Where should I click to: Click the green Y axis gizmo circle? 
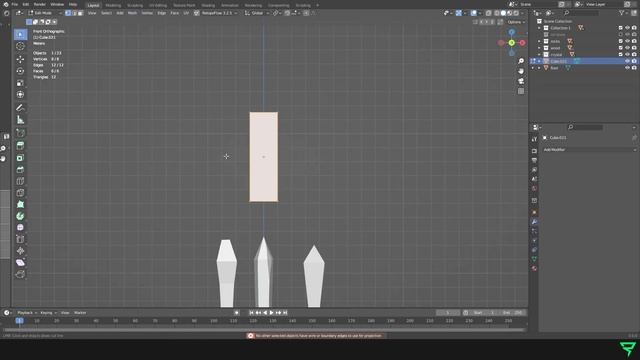pos(511,43)
